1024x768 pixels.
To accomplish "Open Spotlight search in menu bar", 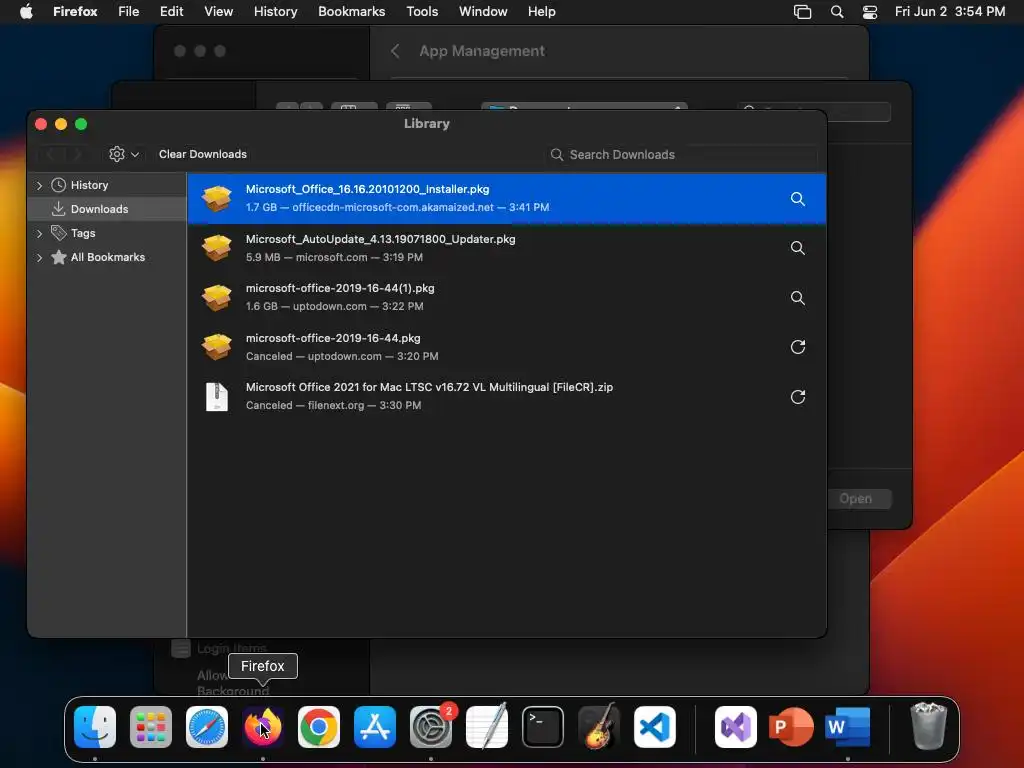I will click(837, 12).
